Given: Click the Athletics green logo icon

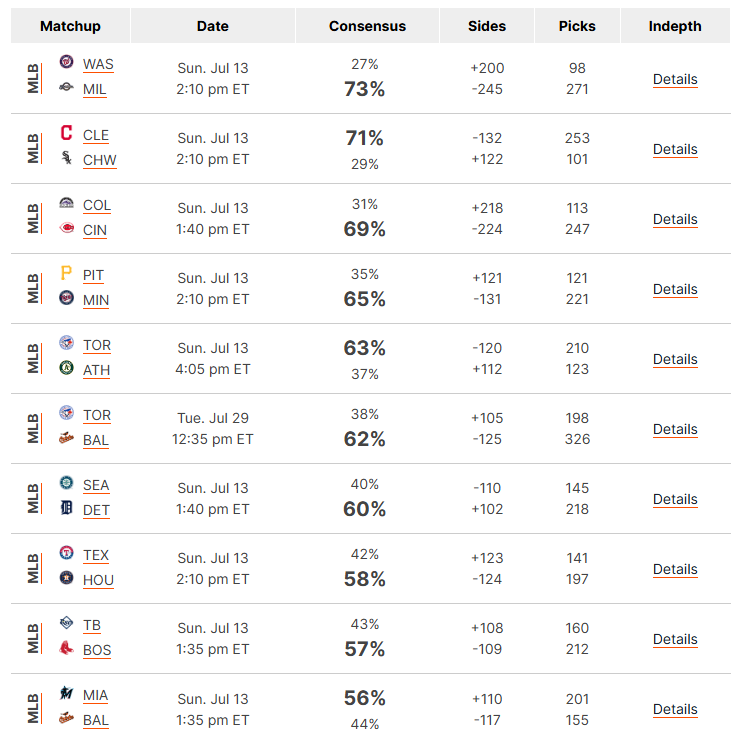Looking at the screenshot, I should 66,368.
